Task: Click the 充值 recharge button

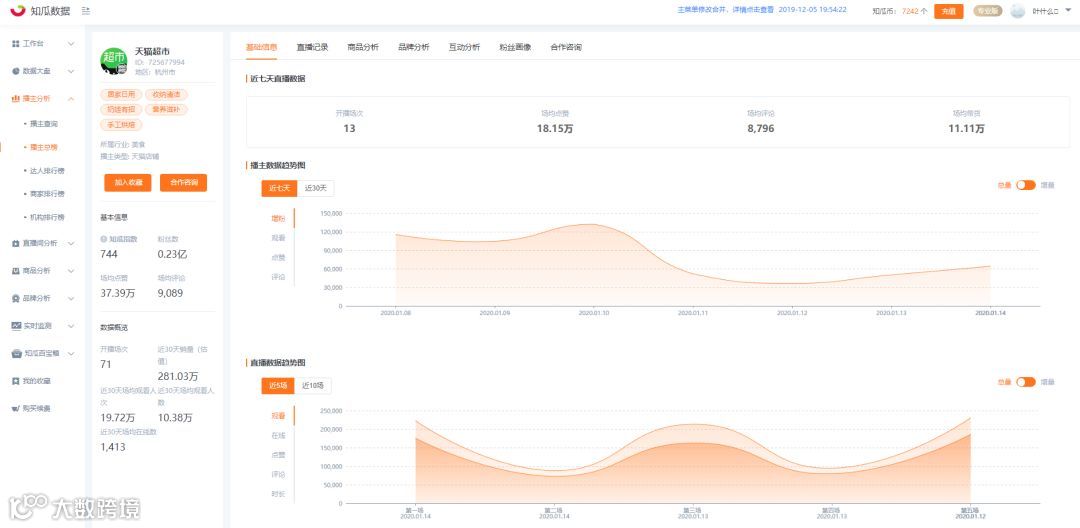Action: coord(948,11)
